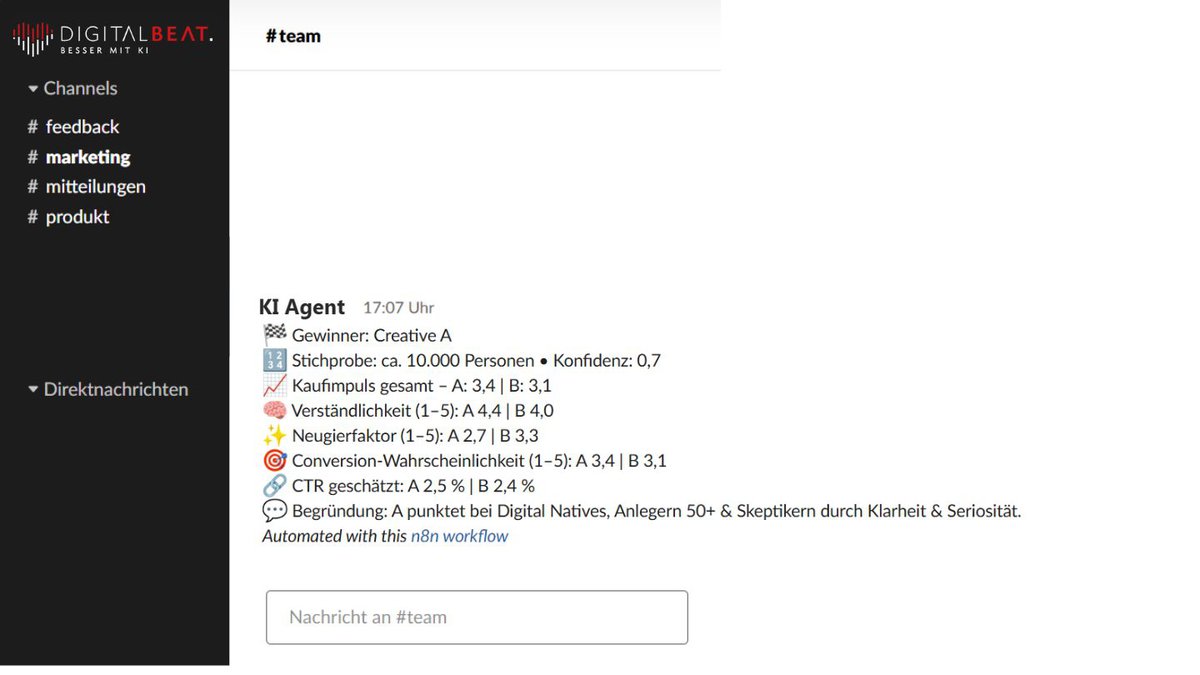The height and width of the screenshot is (675, 1200).
Task: Open the feedback channel
Action: (x=81, y=127)
